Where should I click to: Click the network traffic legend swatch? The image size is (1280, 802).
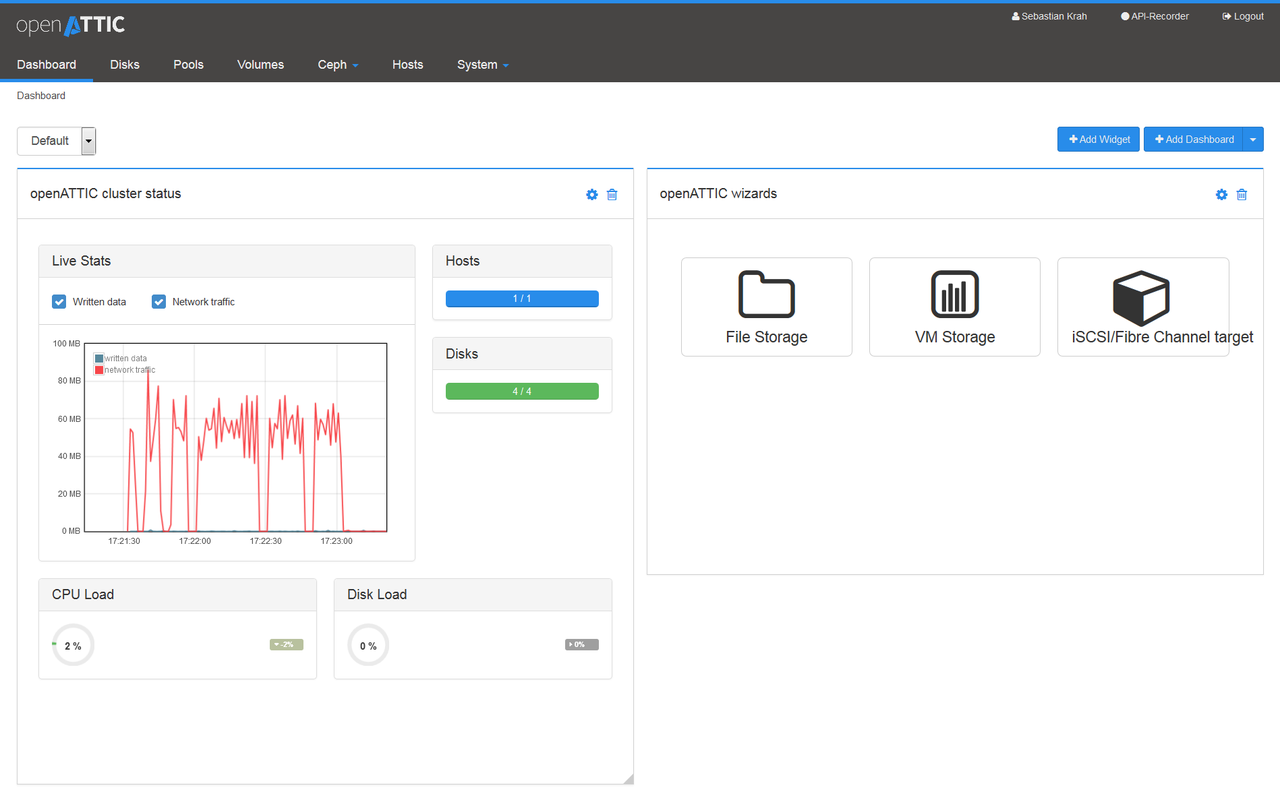click(99, 370)
